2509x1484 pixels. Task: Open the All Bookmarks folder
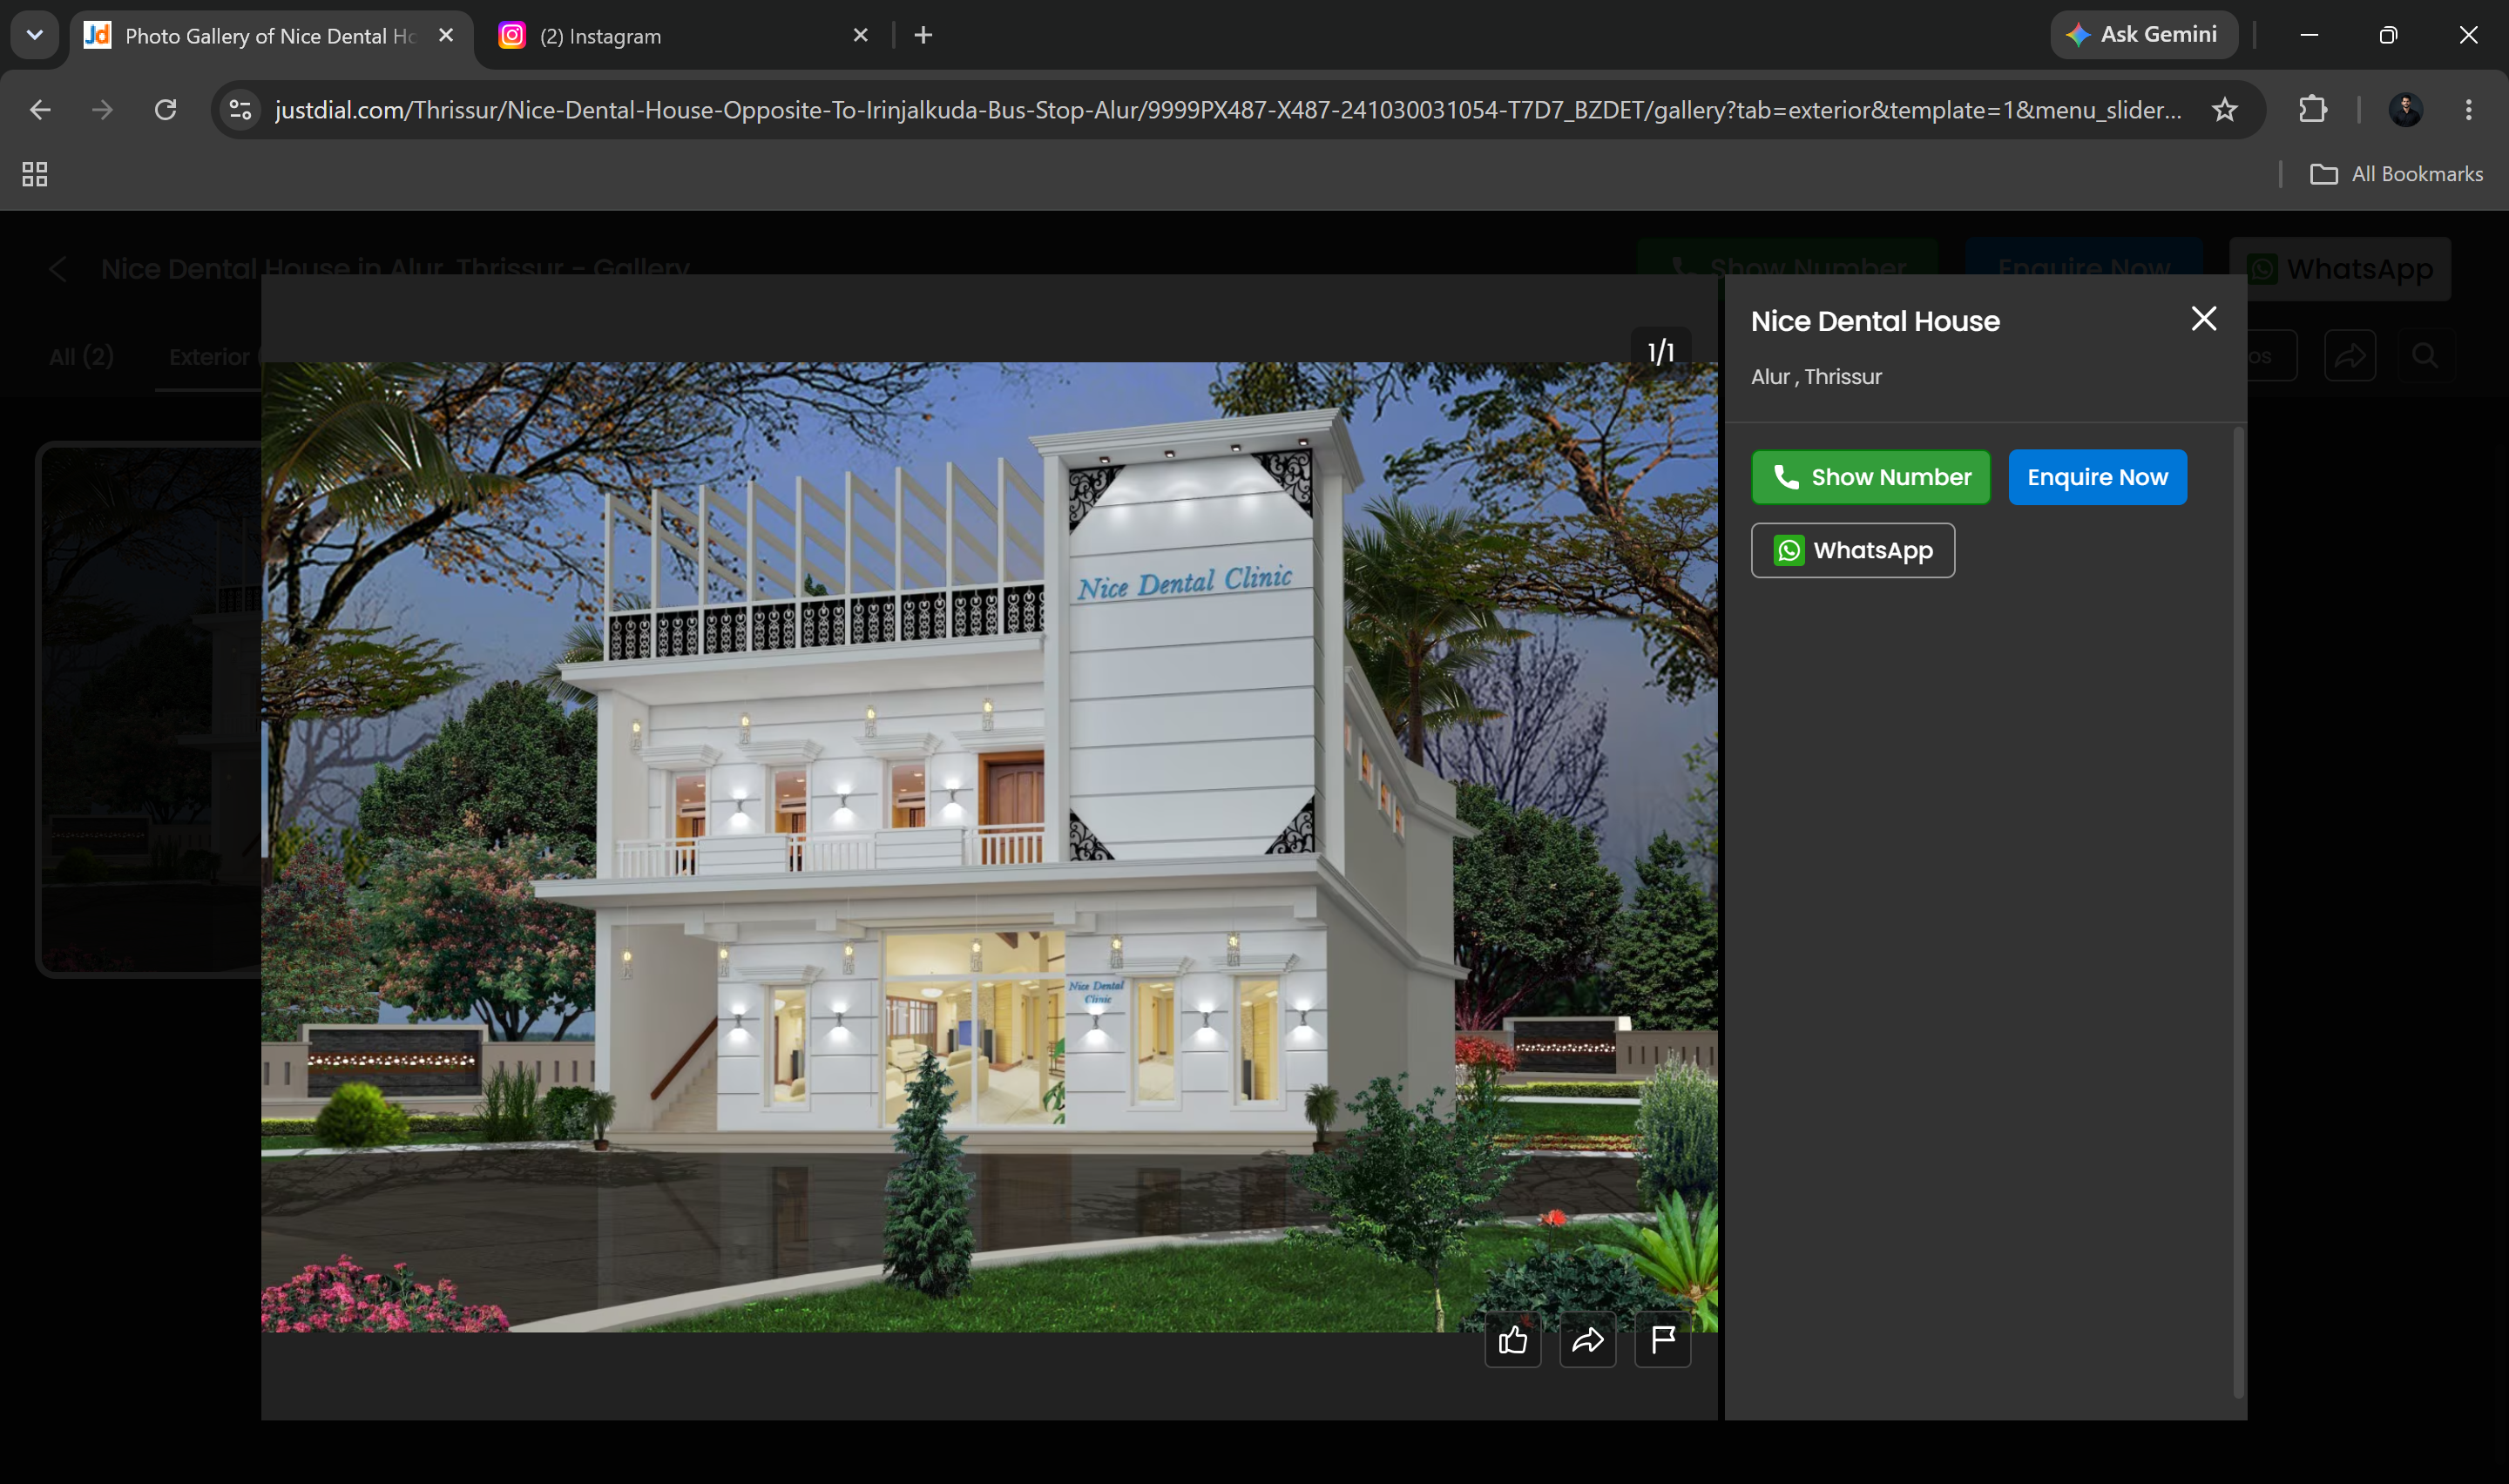tap(2396, 174)
